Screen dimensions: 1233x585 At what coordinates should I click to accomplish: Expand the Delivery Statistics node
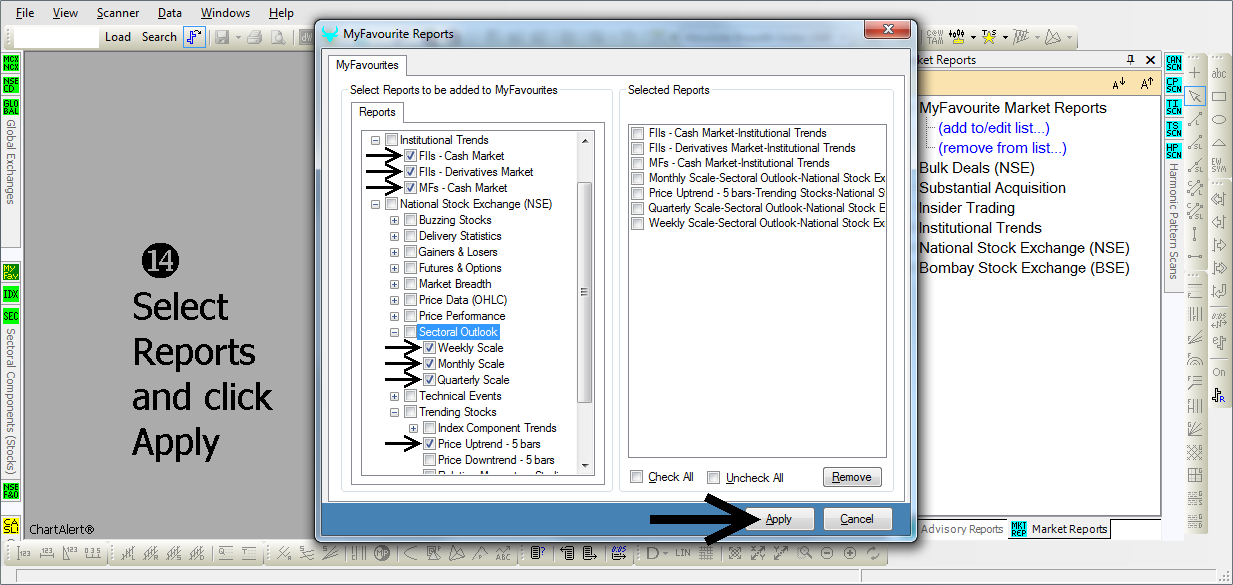pos(395,236)
